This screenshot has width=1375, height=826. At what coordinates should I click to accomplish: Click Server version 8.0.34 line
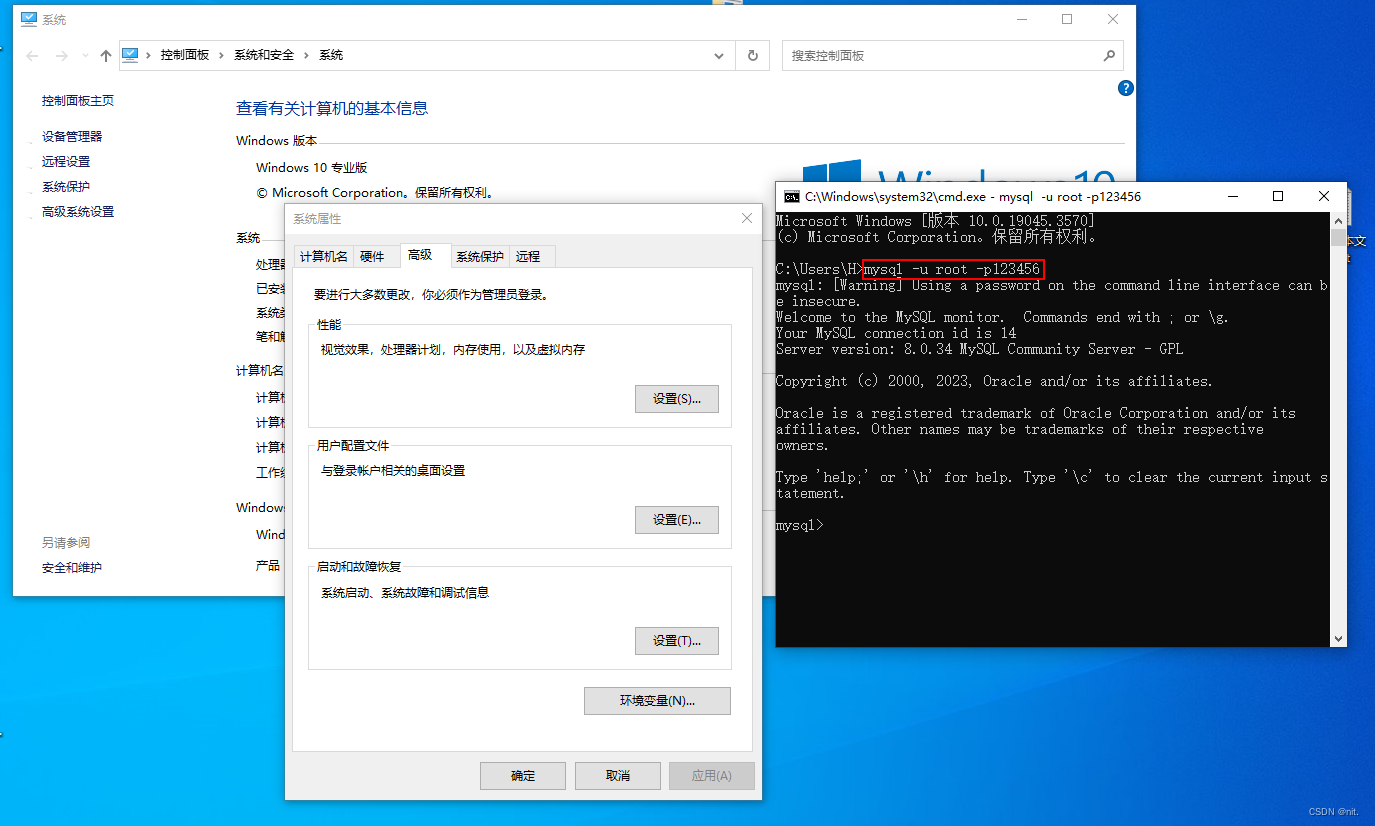979,349
